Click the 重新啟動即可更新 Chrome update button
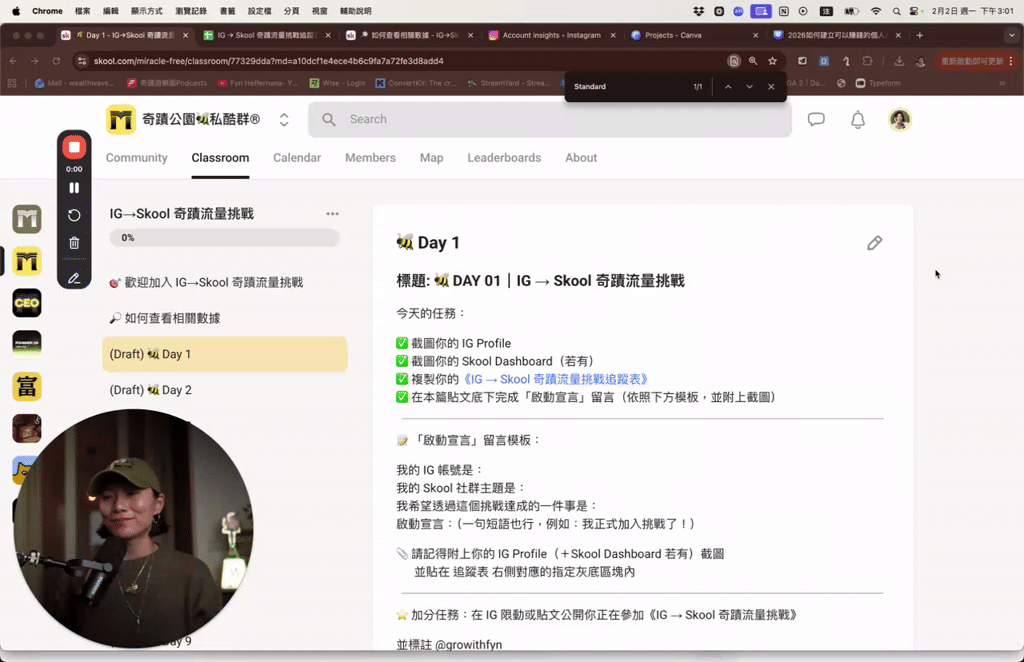This screenshot has height=662, width=1024. (x=972, y=61)
